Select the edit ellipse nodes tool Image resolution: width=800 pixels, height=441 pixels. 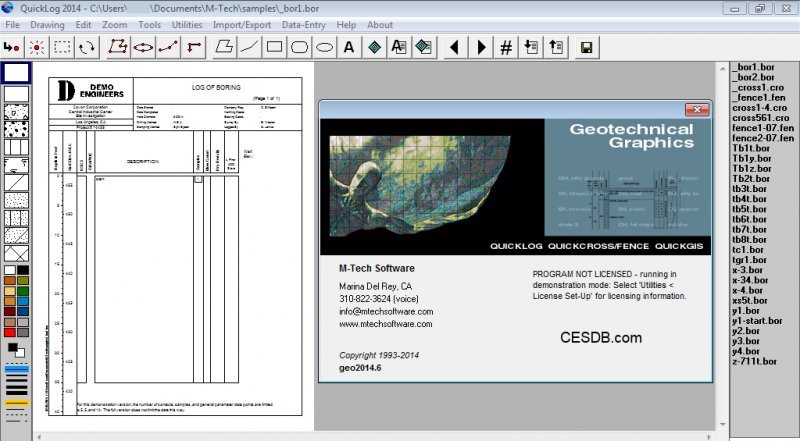coord(143,47)
